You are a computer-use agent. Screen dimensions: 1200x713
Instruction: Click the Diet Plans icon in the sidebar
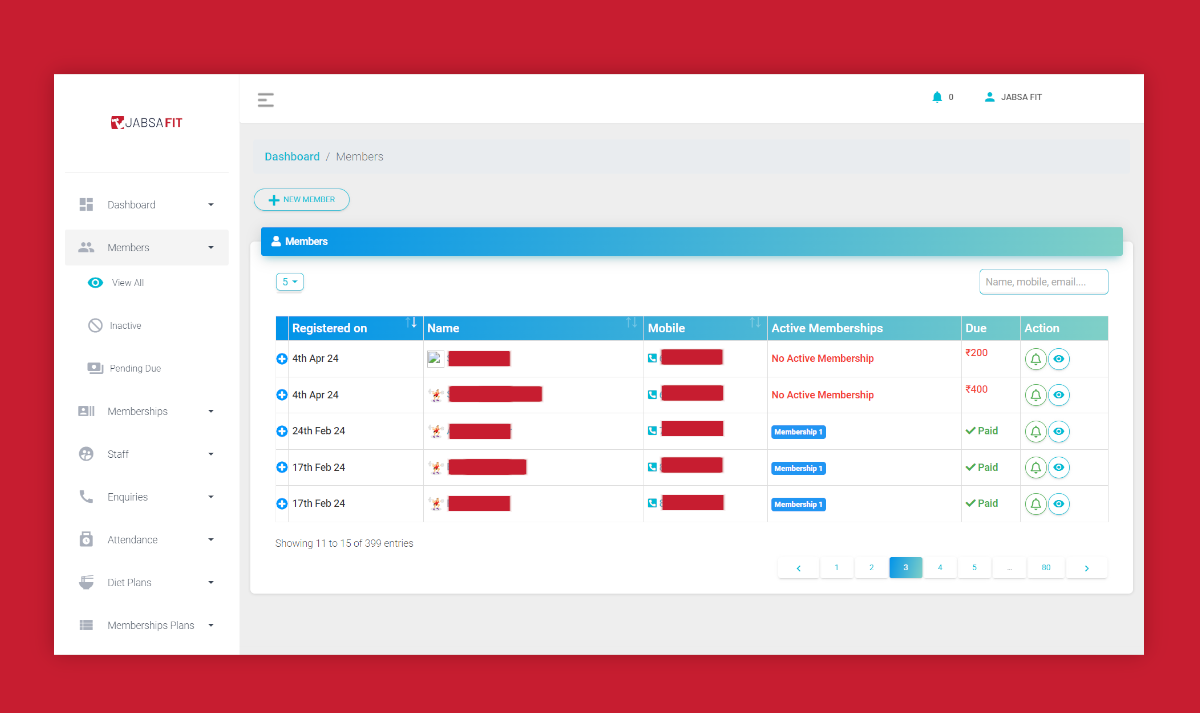click(x=87, y=582)
